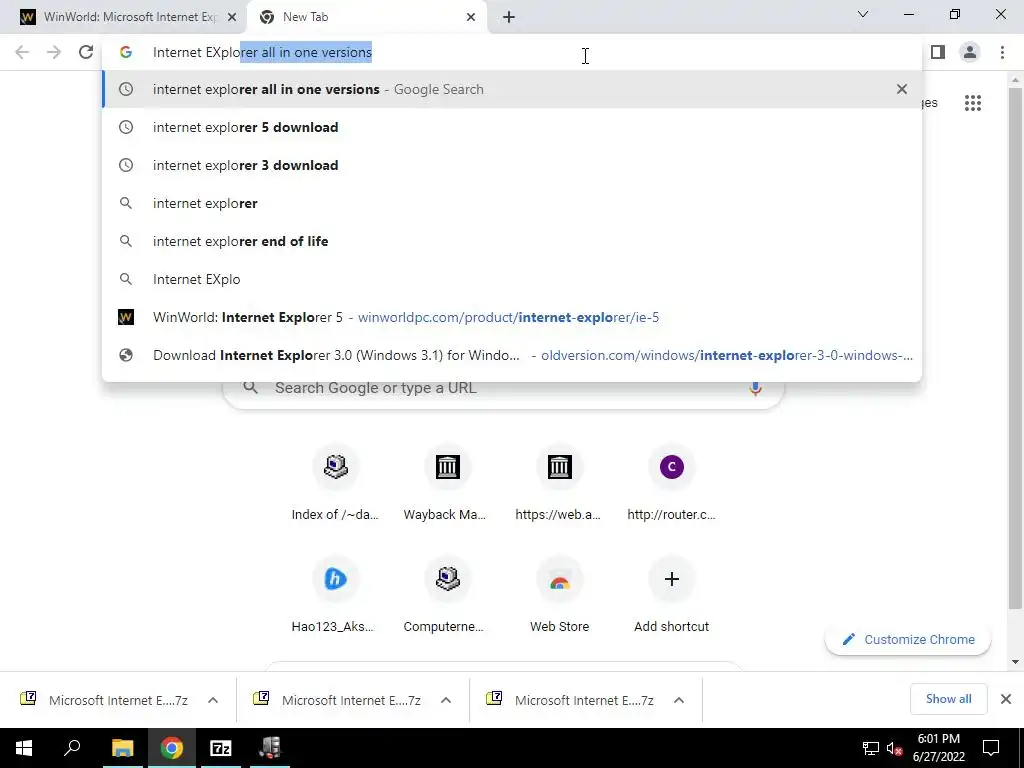The width and height of the screenshot is (1024, 768).
Task: Click the network tray icon
Action: [871, 748]
